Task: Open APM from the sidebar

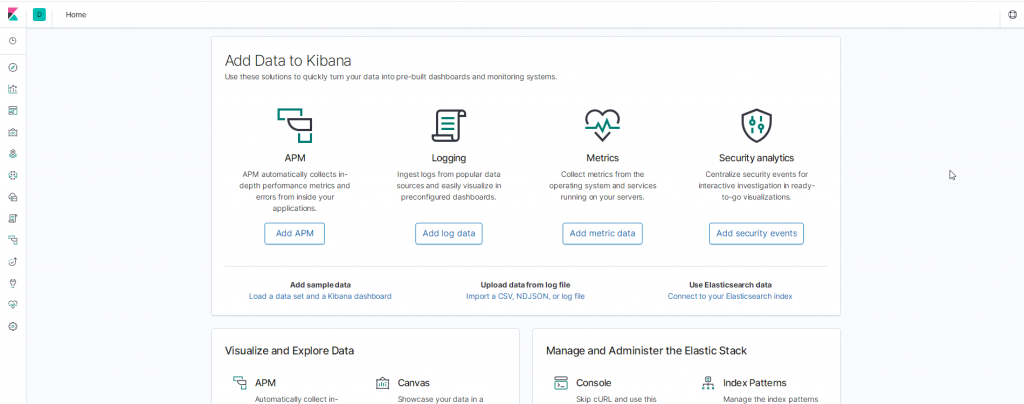Action: point(12,240)
